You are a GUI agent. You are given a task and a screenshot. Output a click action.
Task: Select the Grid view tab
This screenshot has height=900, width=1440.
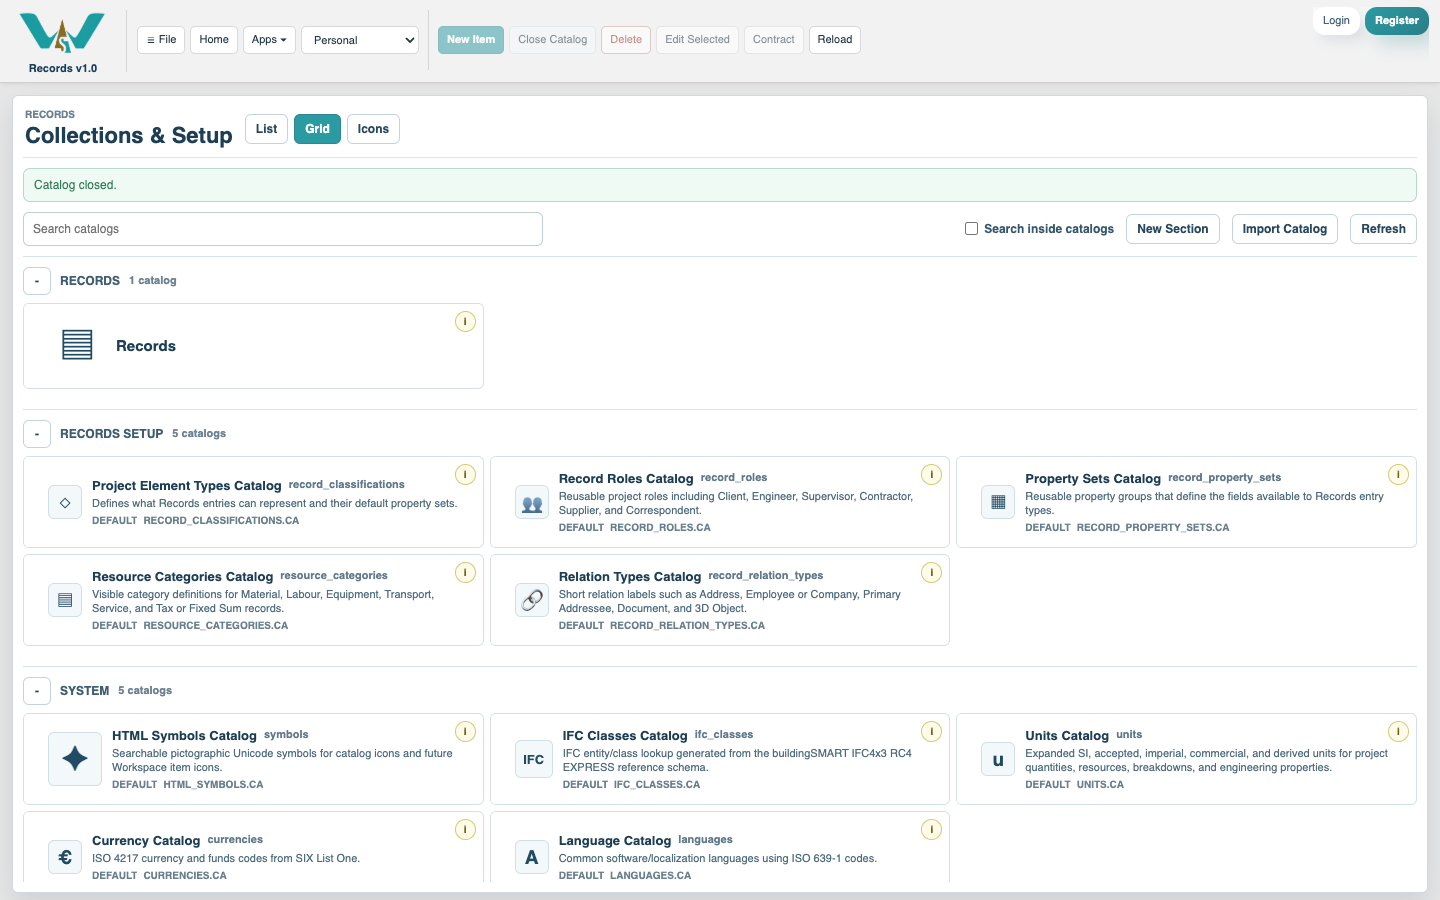(x=317, y=129)
